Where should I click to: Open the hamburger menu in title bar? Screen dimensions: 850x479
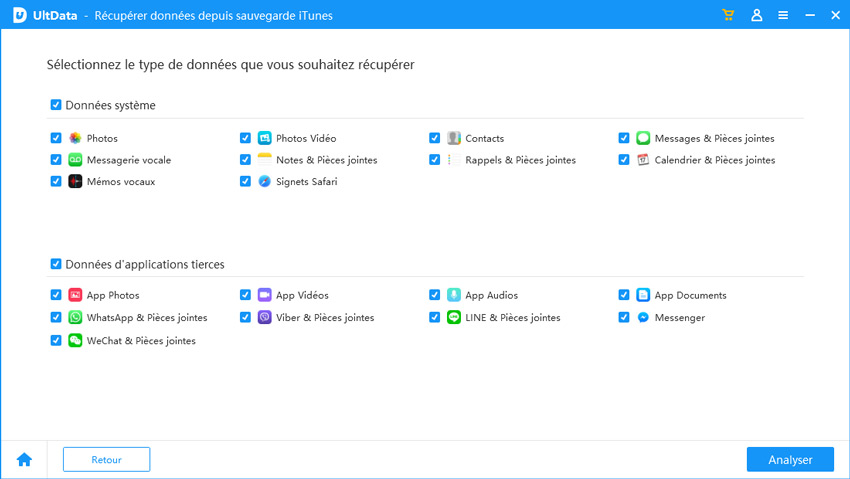coord(783,16)
